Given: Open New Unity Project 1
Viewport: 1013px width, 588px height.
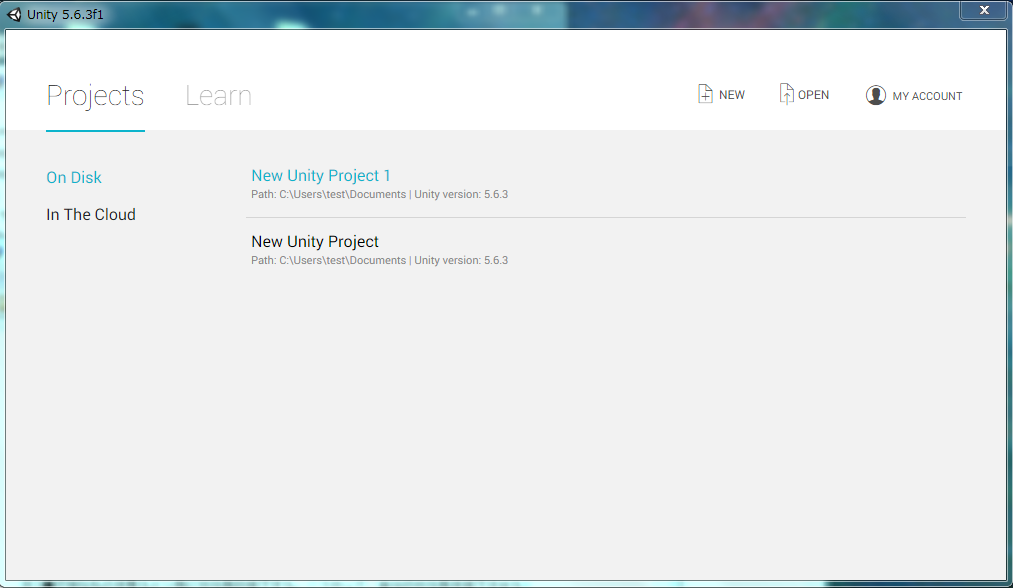Looking at the screenshot, I should click(320, 176).
